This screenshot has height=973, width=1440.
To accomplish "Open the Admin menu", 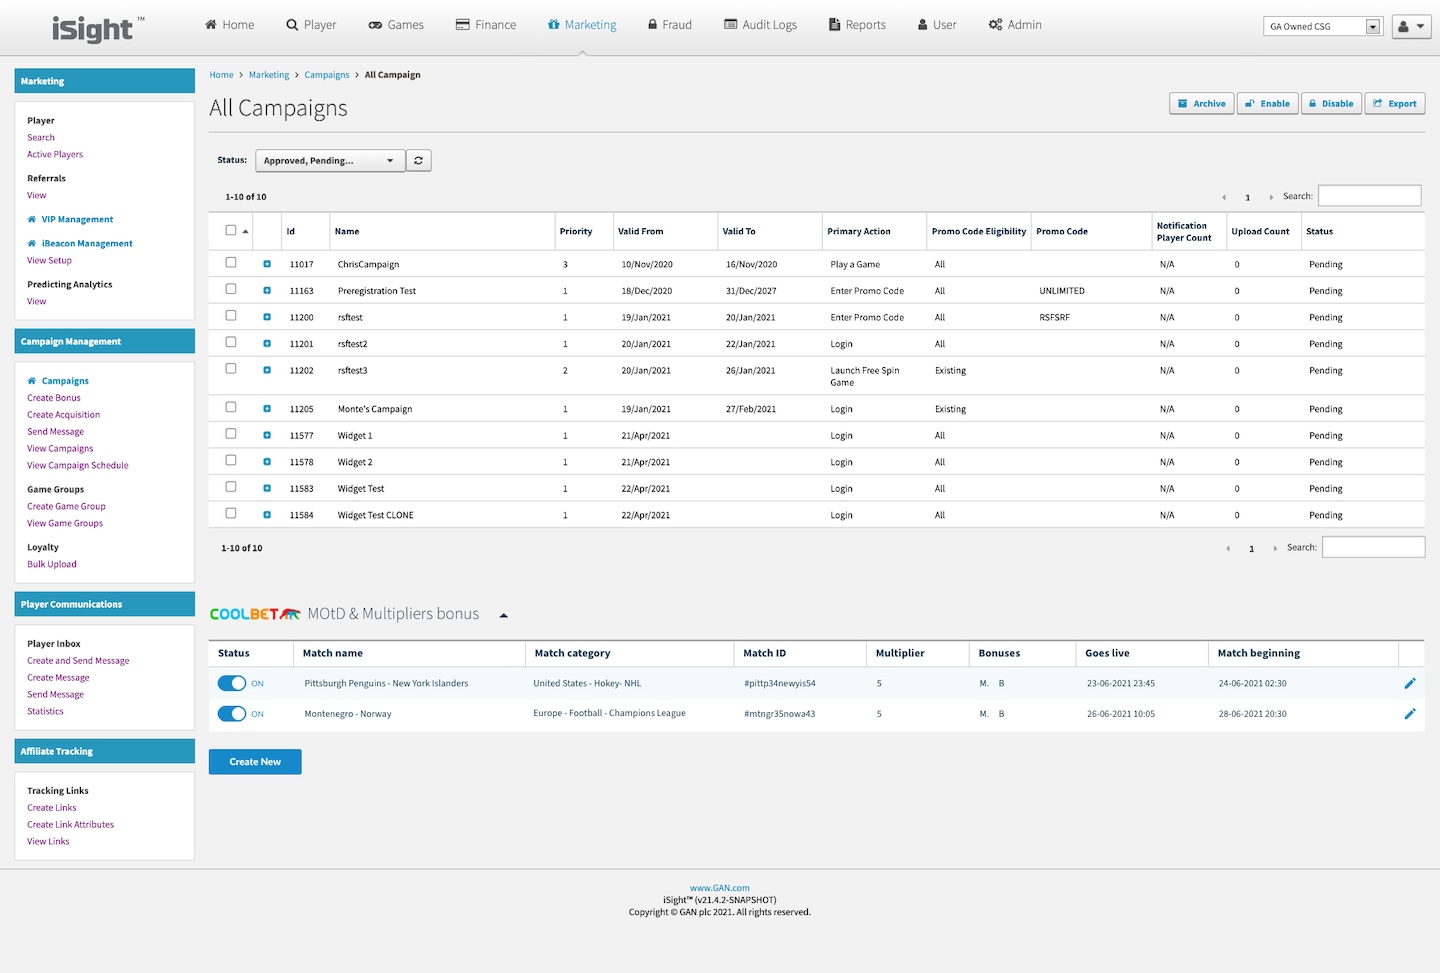I will [1015, 25].
